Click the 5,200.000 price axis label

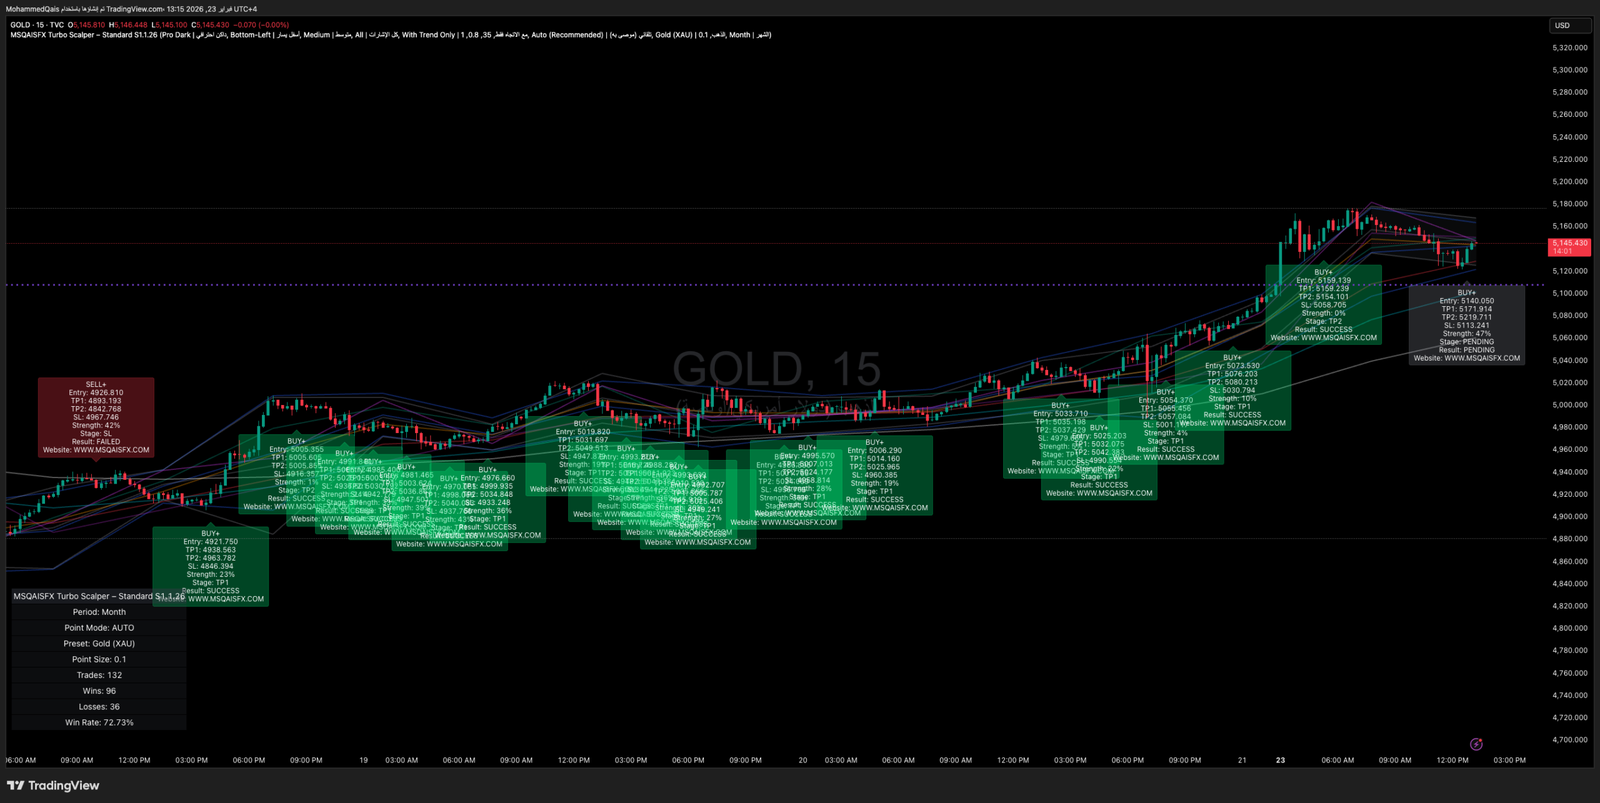click(x=1570, y=182)
